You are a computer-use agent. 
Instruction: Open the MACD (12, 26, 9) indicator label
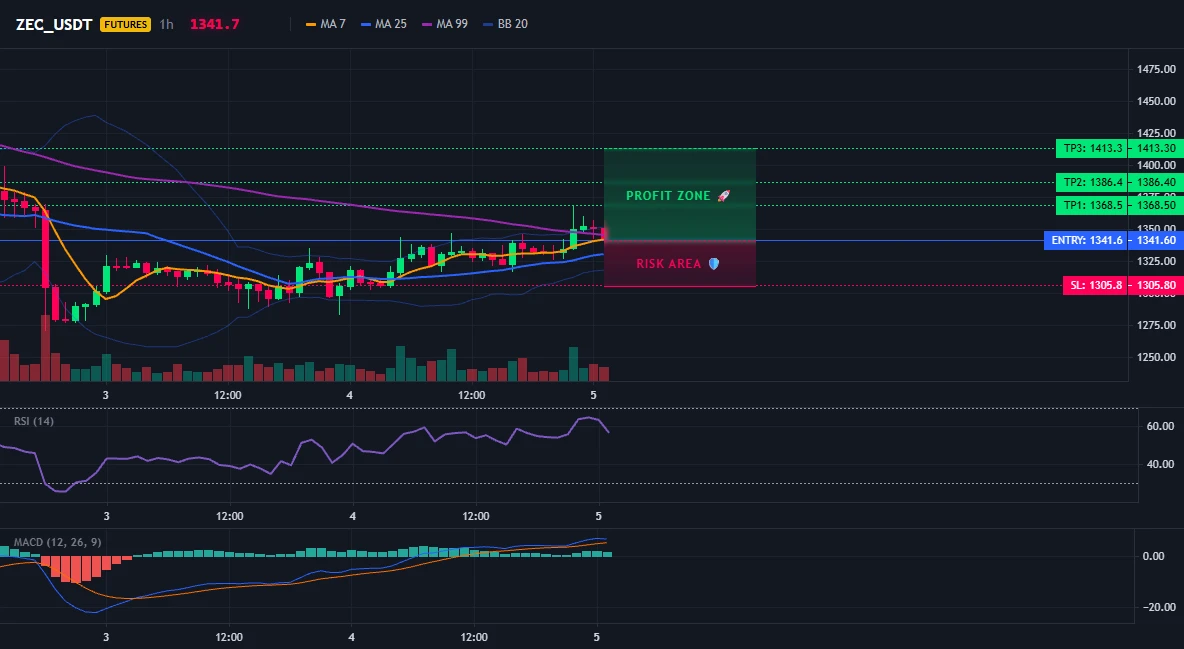click(57, 542)
